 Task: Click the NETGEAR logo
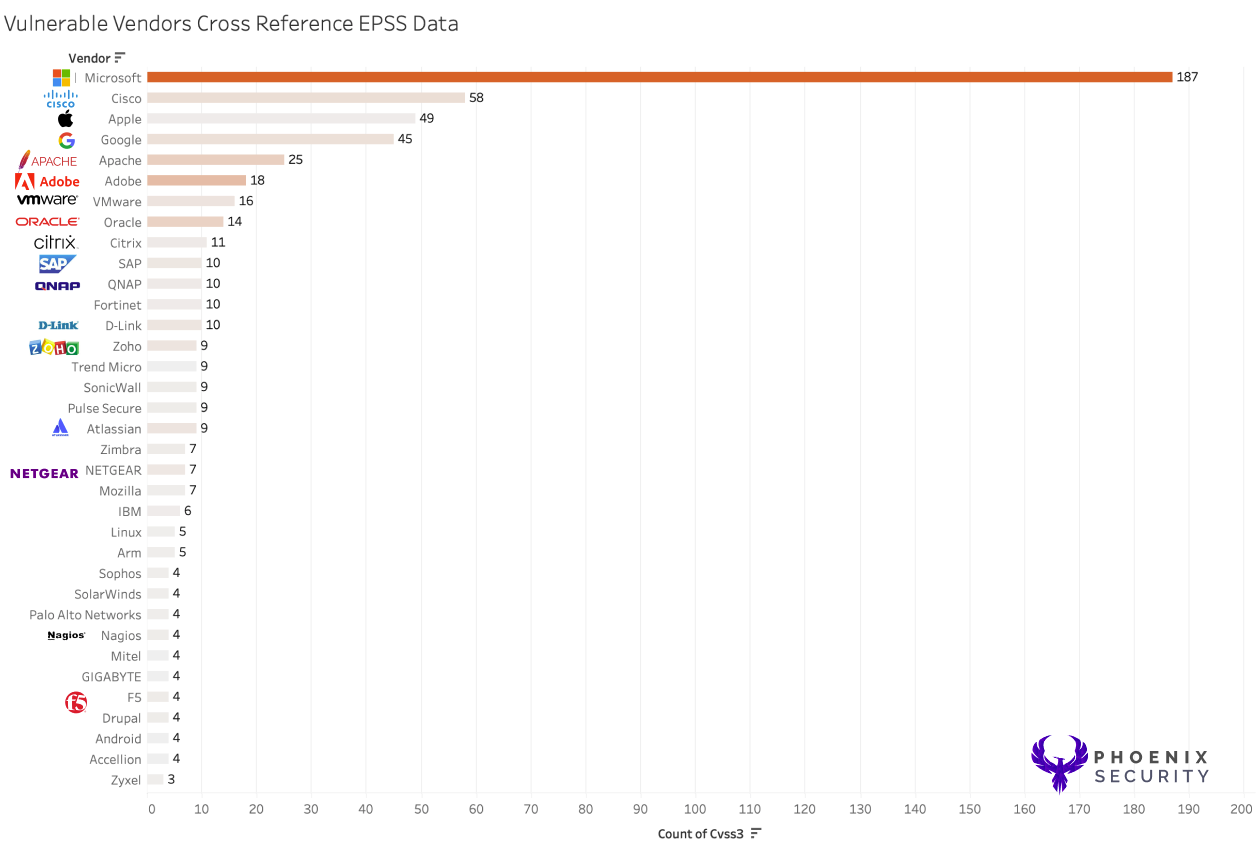44,473
